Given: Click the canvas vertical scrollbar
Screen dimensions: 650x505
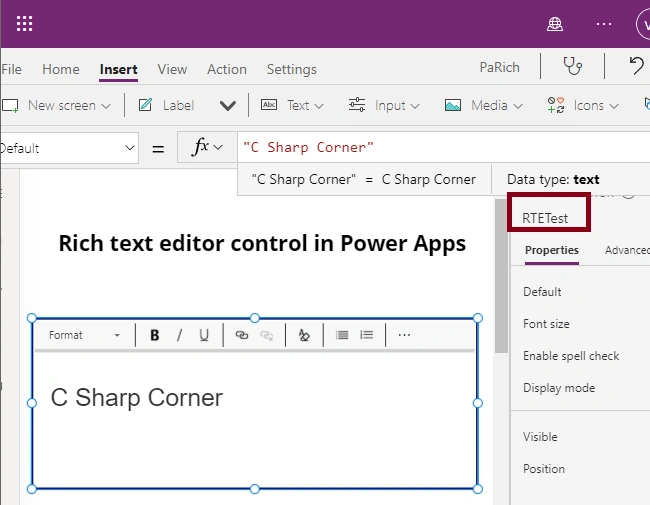Looking at the screenshot, I should pos(501,276).
